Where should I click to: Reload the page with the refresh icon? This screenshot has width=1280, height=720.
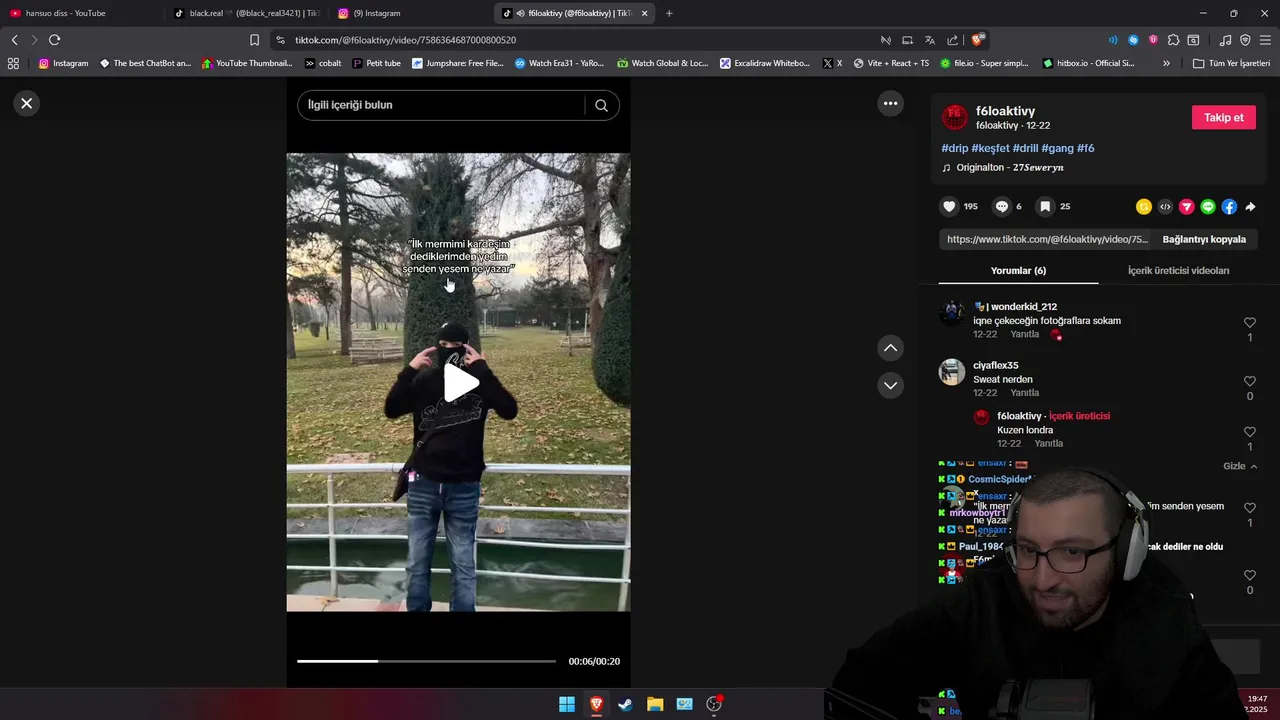(x=54, y=40)
